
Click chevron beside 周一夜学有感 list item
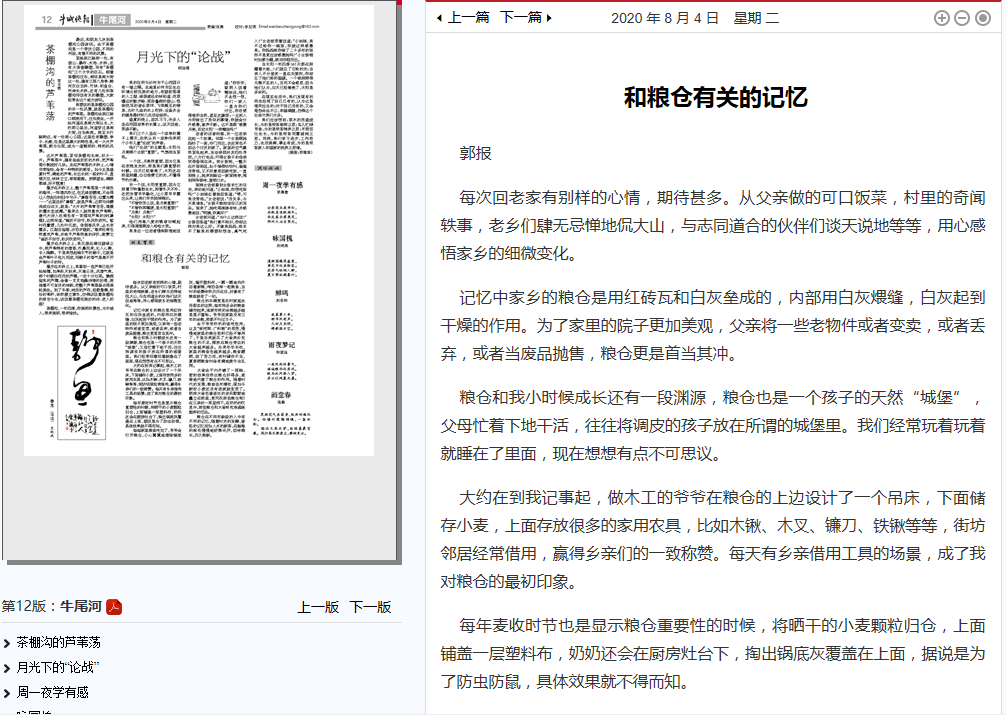[7, 693]
